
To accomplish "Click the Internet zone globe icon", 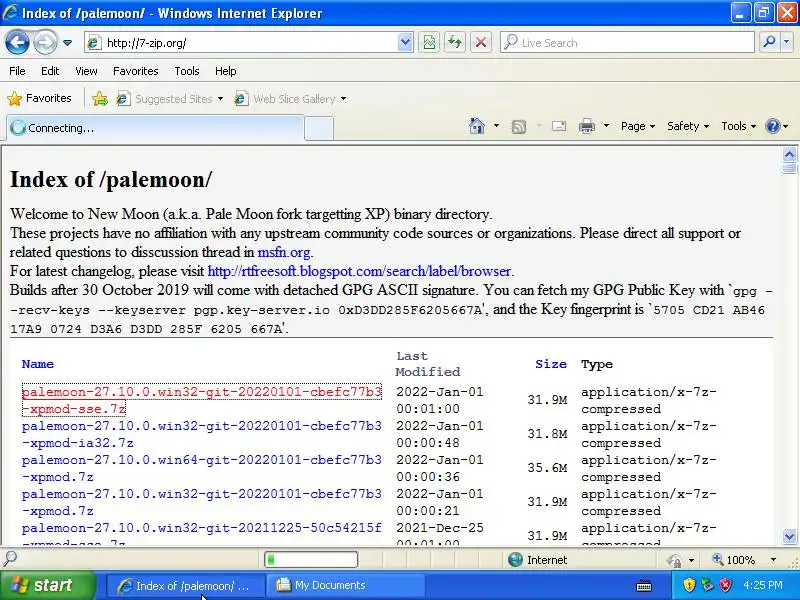I will 515,560.
